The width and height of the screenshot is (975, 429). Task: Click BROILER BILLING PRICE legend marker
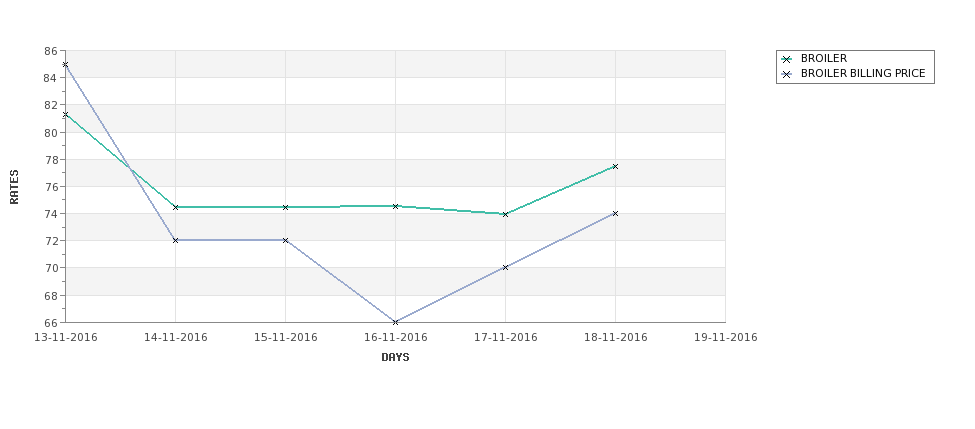click(787, 74)
